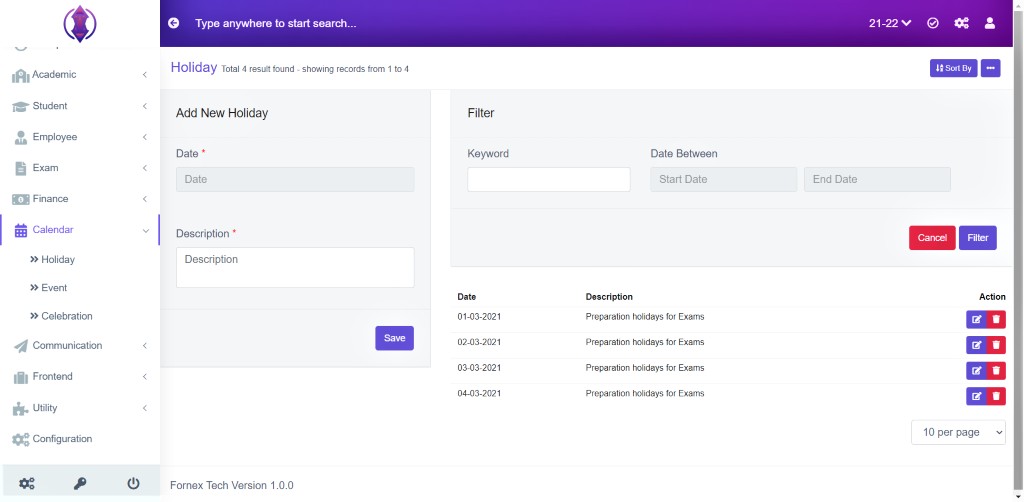Save the new holiday
The width and height of the screenshot is (1024, 502).
pyautogui.click(x=394, y=338)
